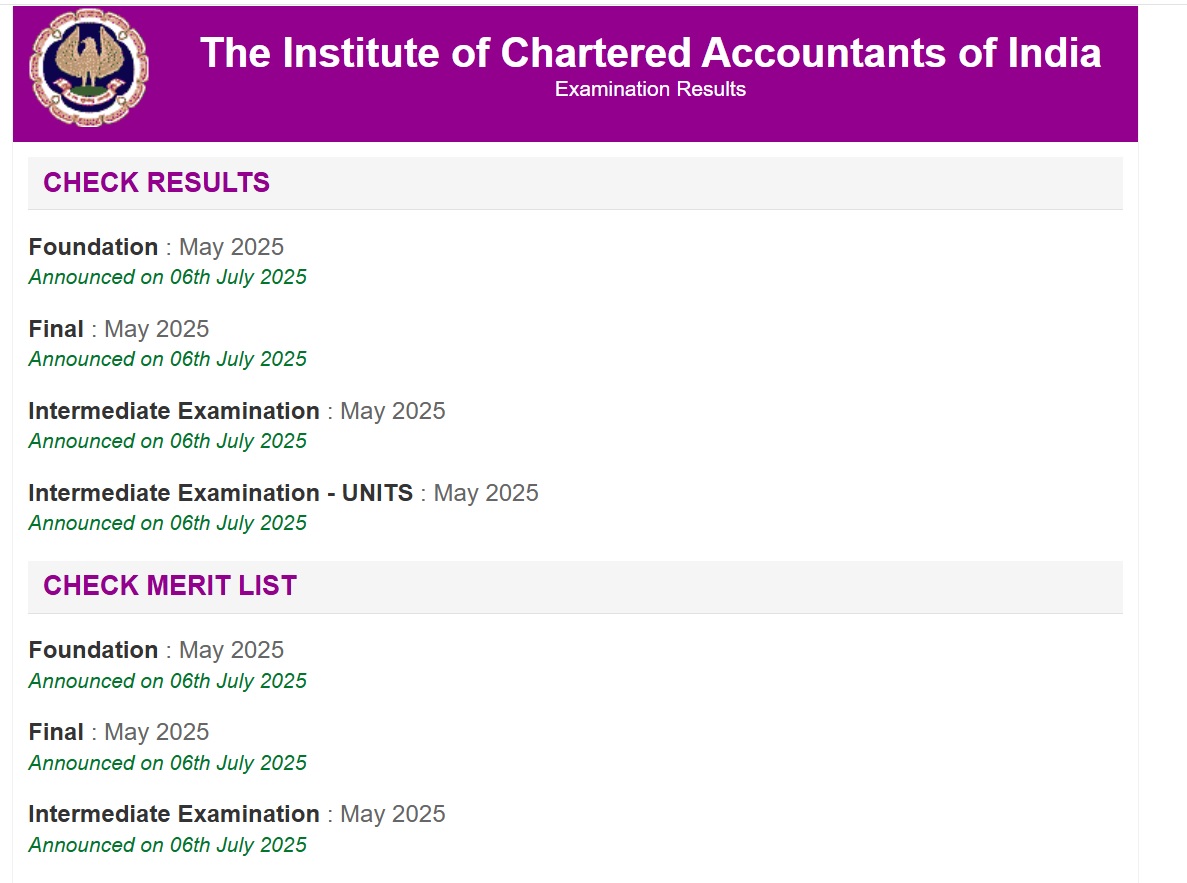Open Intermediate Examination - UNITS results link
Image resolution: width=1187 pixels, height=883 pixels.
(220, 493)
